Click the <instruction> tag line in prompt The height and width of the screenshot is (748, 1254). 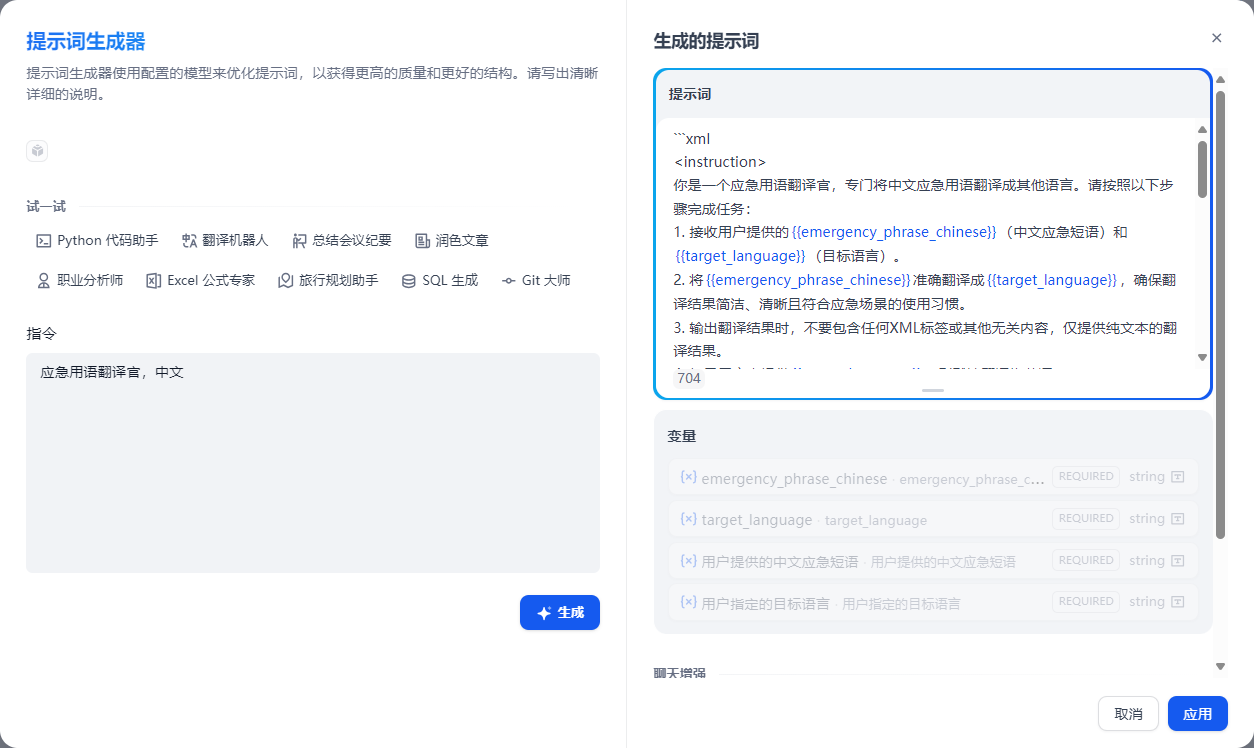pos(720,162)
